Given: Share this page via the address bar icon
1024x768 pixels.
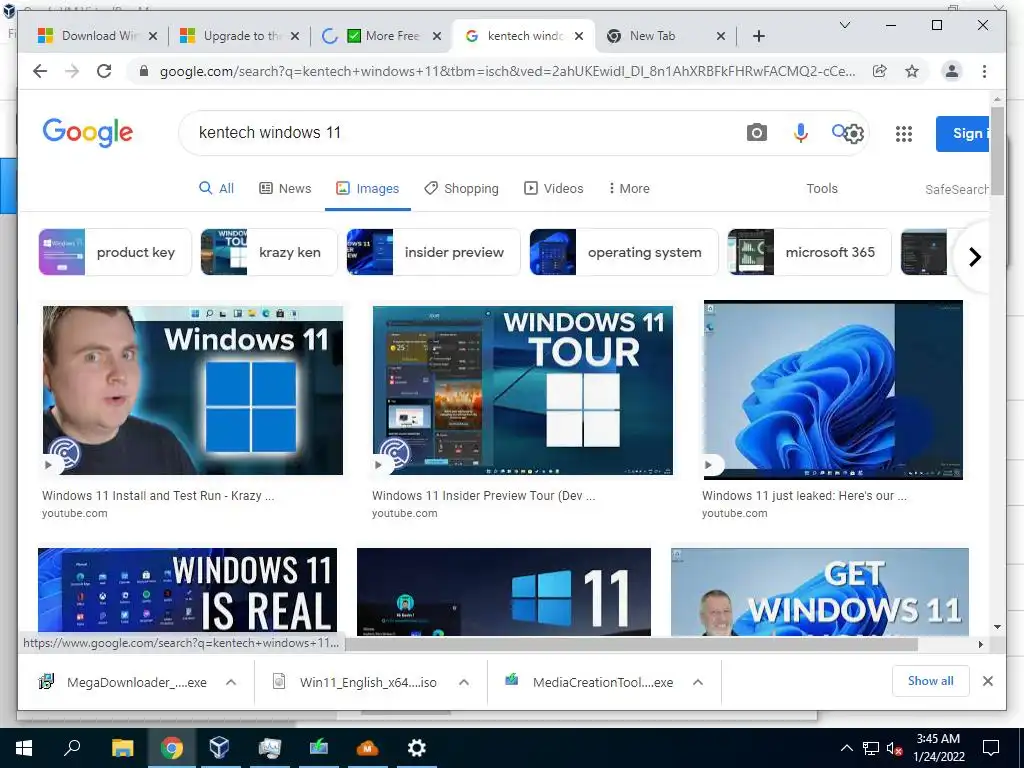Looking at the screenshot, I should click(880, 71).
